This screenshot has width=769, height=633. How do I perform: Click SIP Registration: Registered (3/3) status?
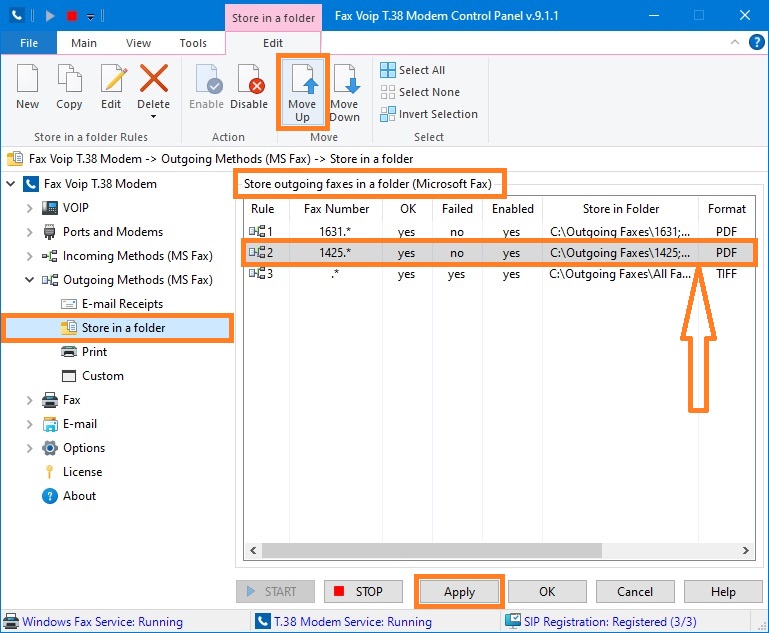click(610, 622)
